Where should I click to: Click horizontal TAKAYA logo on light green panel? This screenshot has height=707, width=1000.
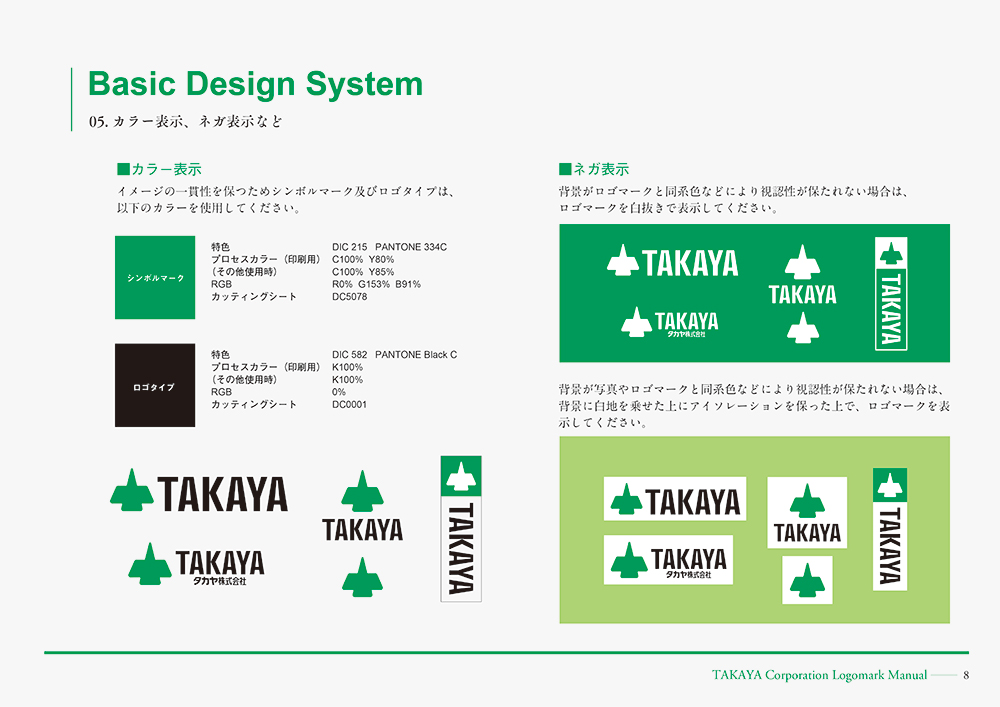tap(675, 499)
